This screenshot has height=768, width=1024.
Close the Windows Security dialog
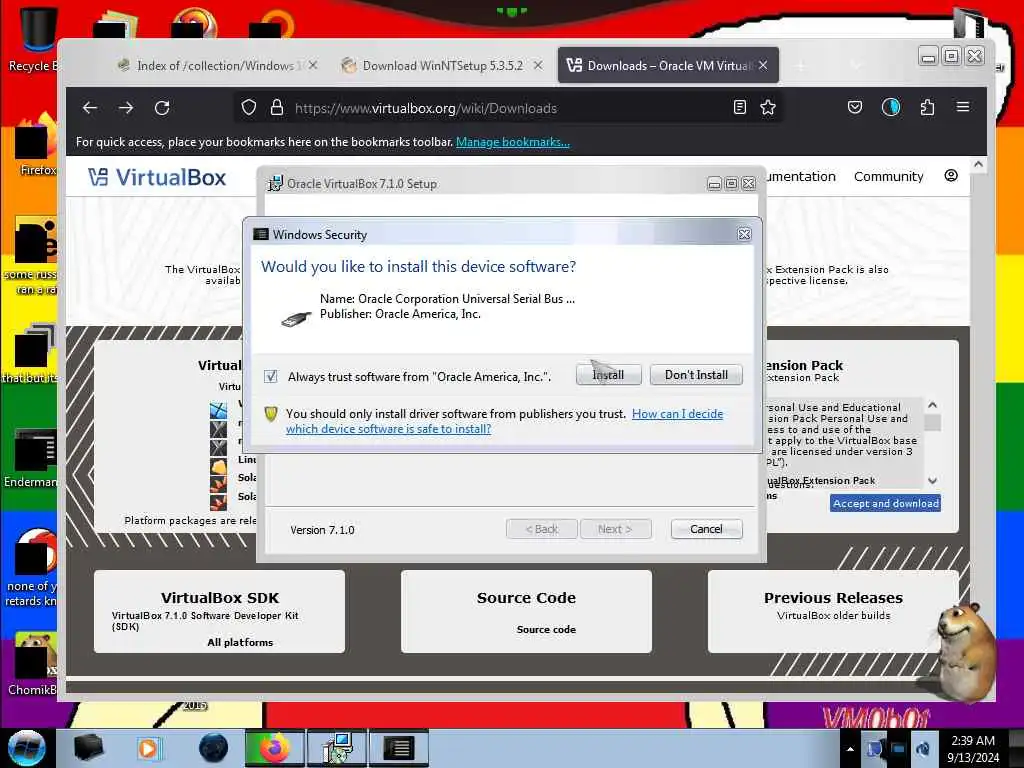[744, 234]
